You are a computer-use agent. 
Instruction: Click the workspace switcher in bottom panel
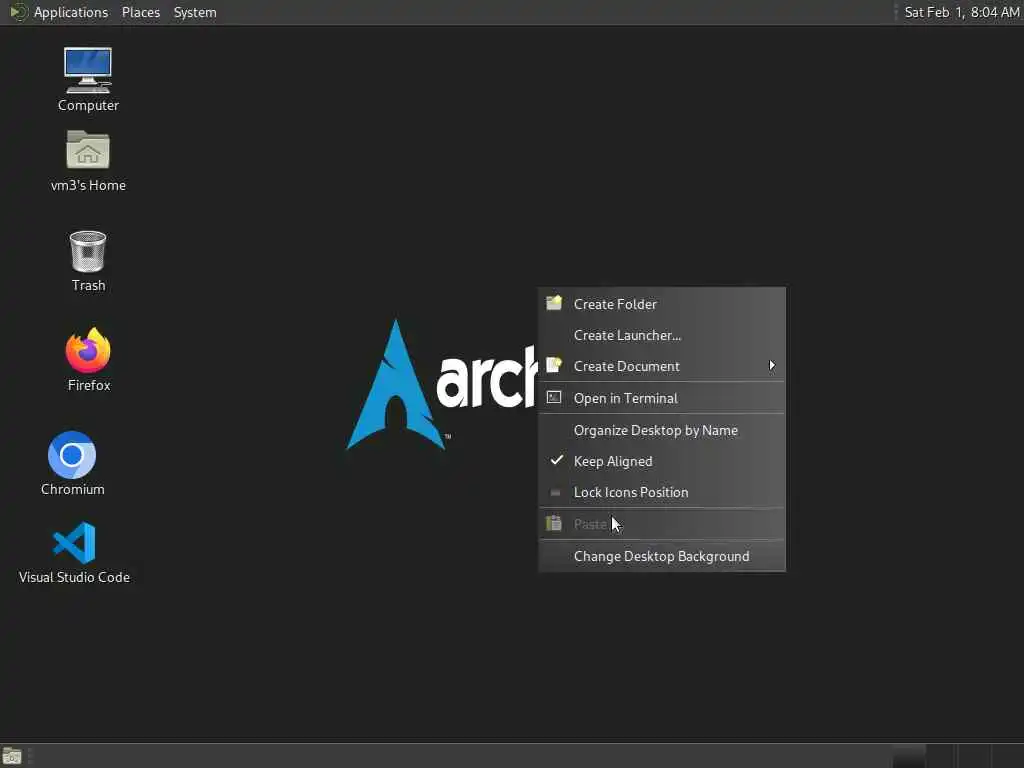[x=956, y=756]
